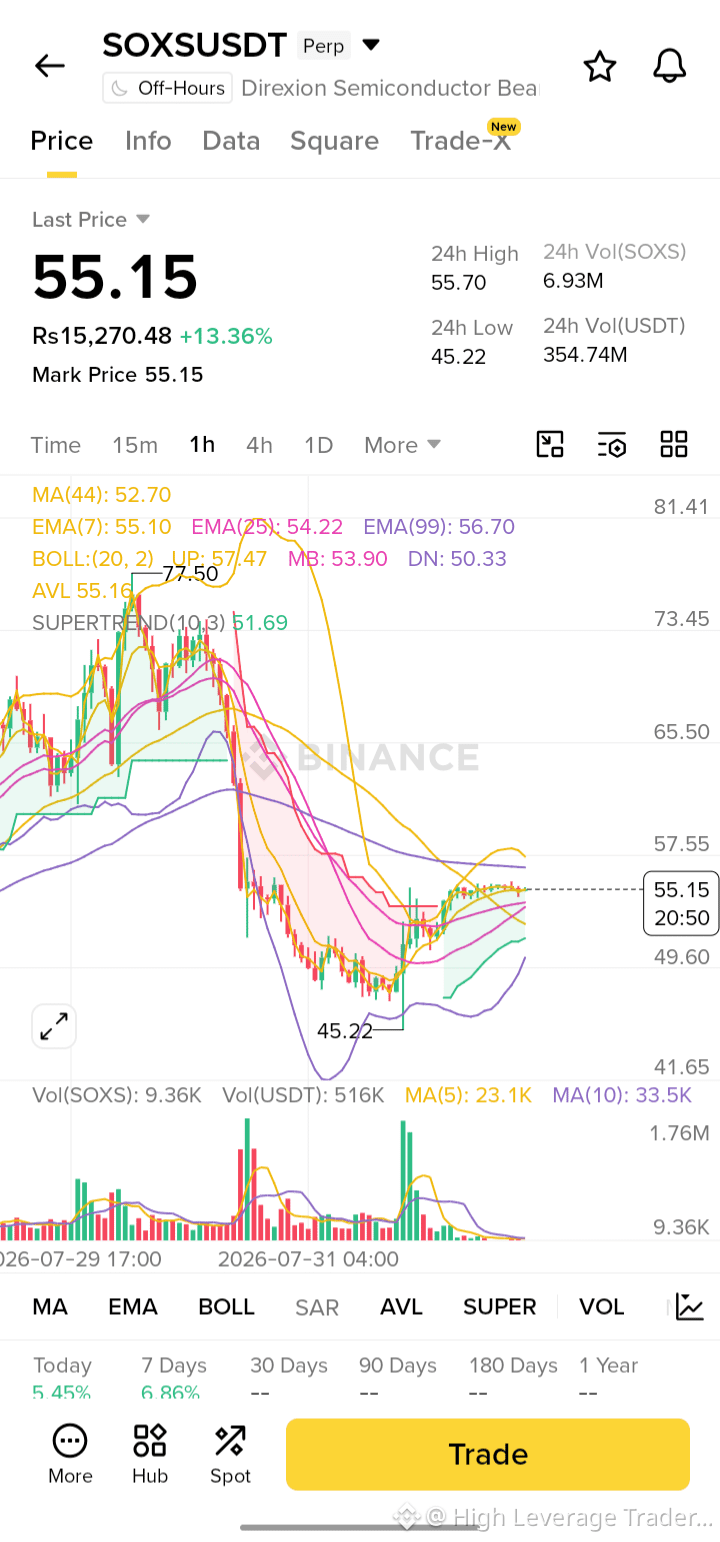Open Last Price dropdown
The image size is (720, 1542).
pyautogui.click(x=91, y=219)
